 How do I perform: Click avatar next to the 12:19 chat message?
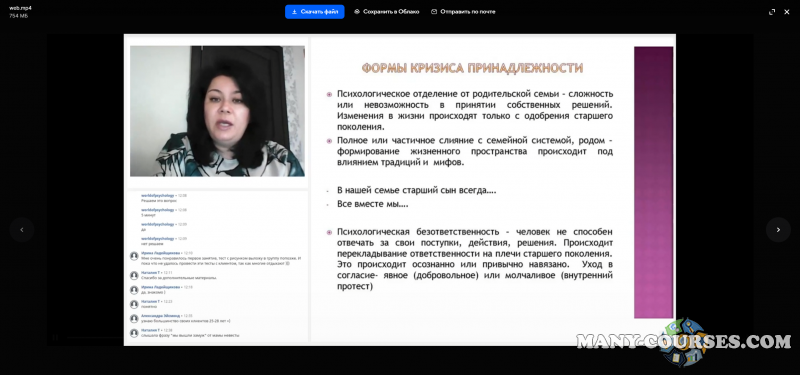134,290
